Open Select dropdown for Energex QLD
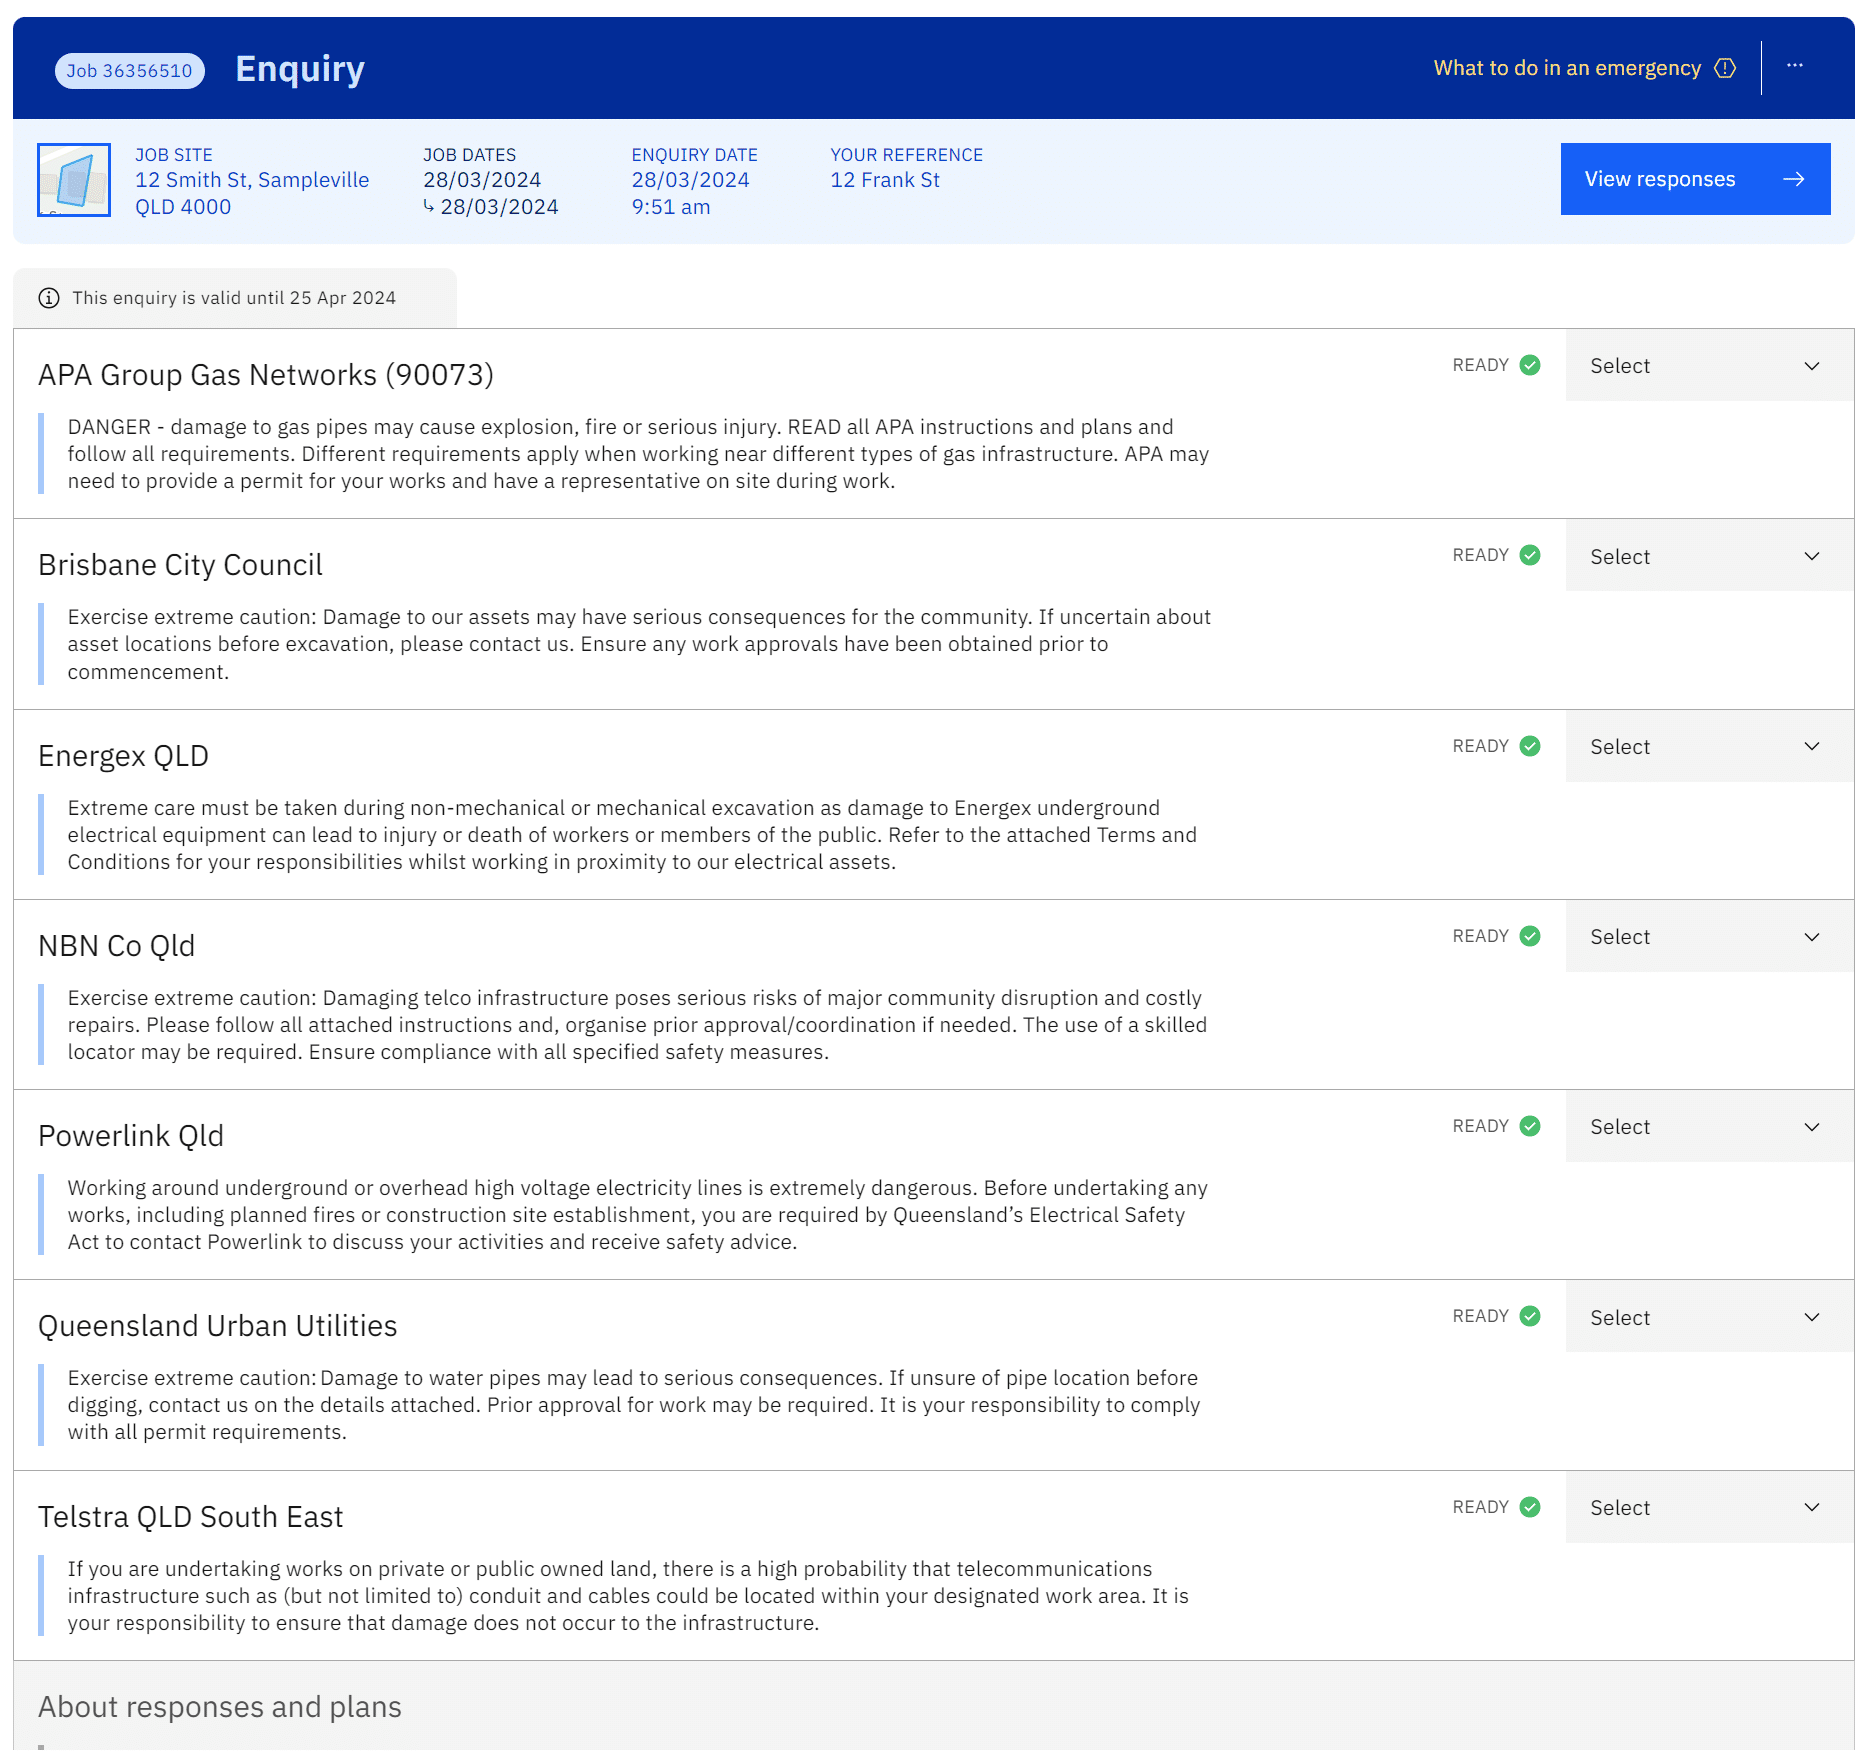 pyautogui.click(x=1709, y=747)
